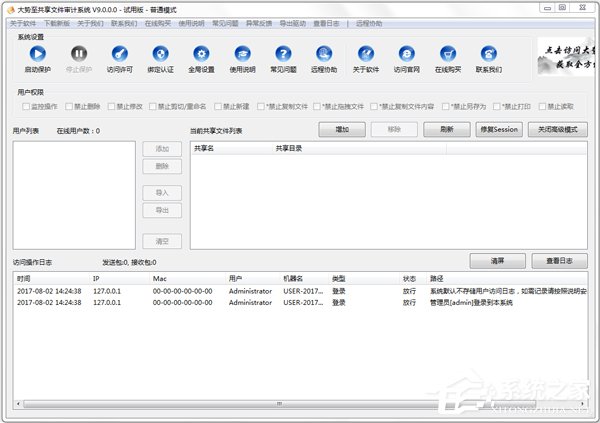Toggle the *禁止复制文件内容 checkbox
The width and height of the screenshot is (600, 423).
tap(374, 106)
